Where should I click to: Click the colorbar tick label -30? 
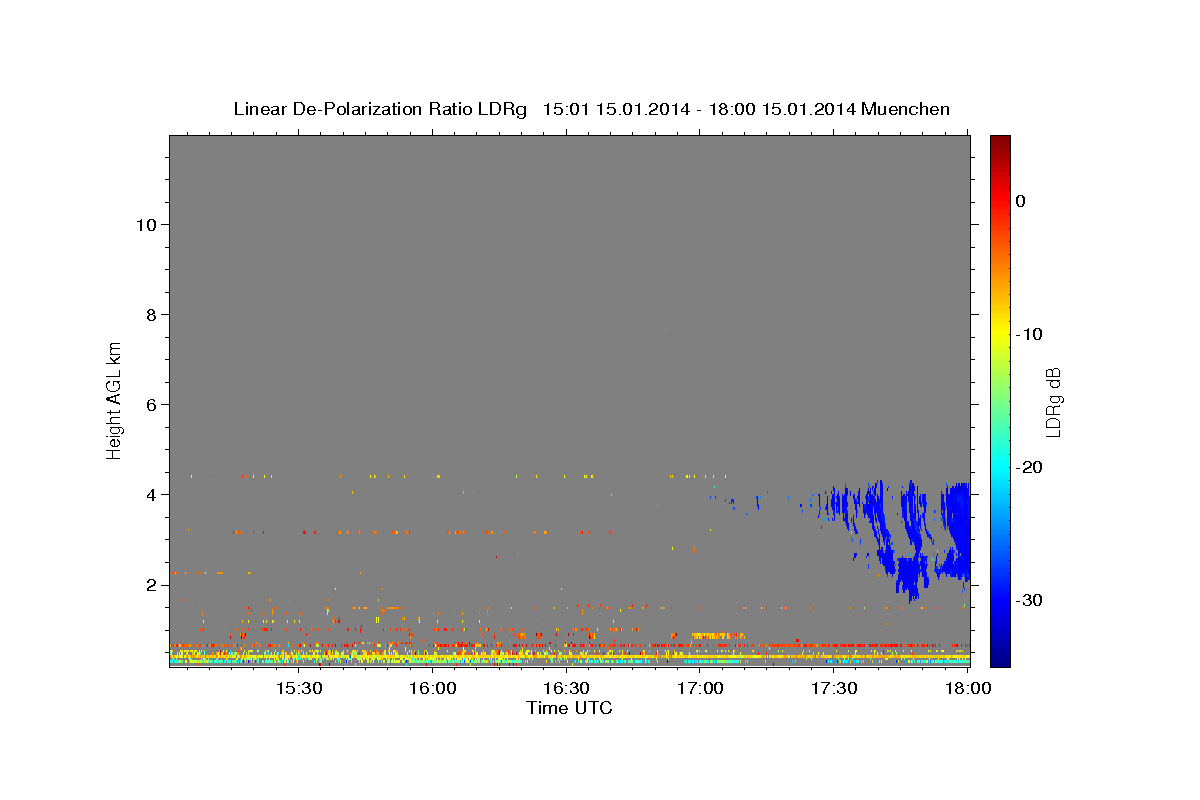(x=1029, y=600)
